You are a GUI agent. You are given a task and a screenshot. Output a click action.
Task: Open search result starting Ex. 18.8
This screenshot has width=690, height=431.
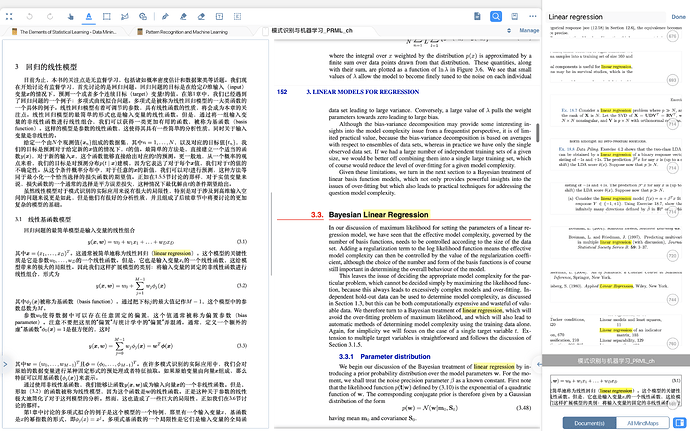[x=616, y=155]
